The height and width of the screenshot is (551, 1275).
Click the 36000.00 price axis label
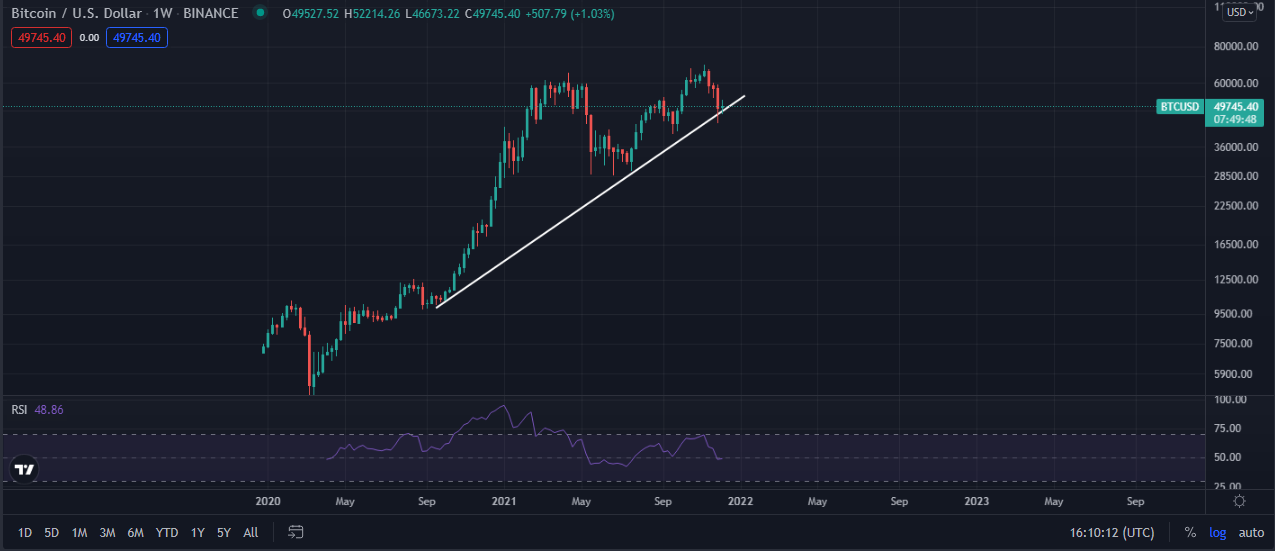coord(1236,147)
